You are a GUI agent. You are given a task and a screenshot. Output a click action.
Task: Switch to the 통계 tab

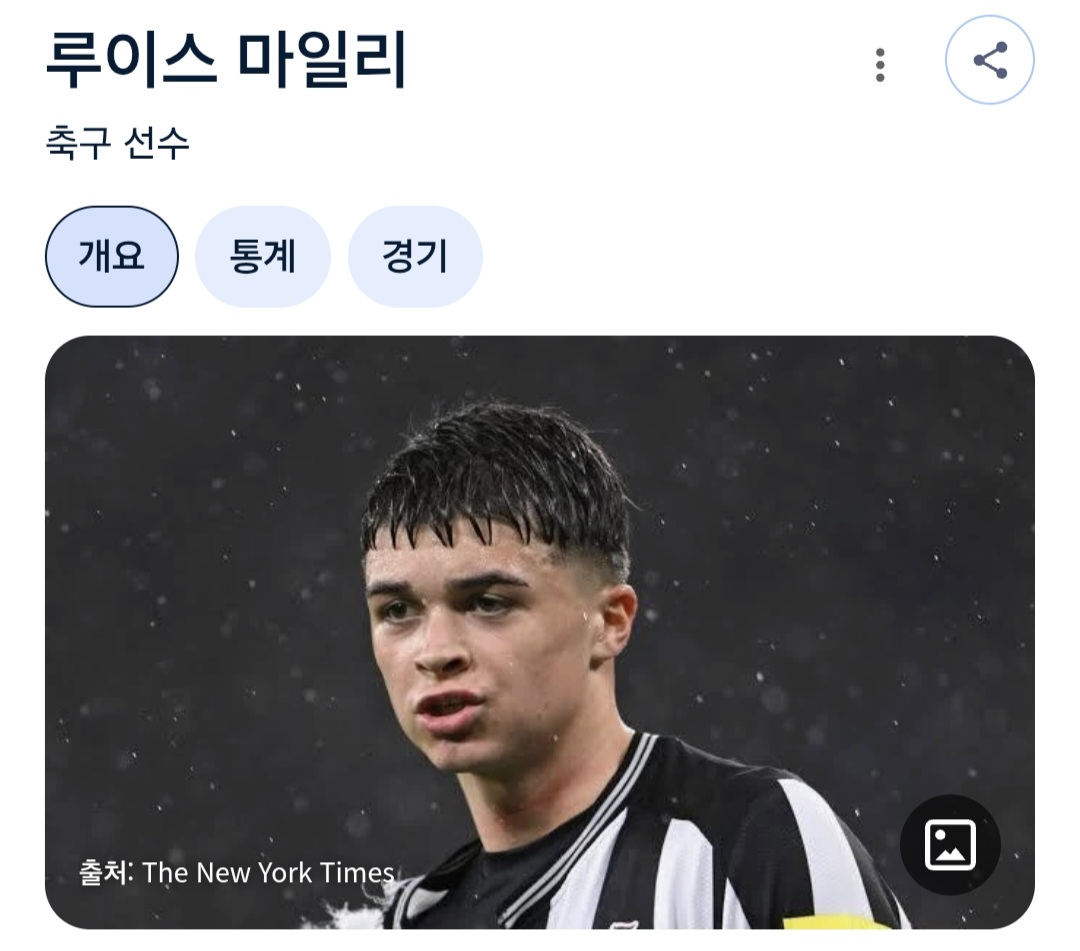(262, 257)
